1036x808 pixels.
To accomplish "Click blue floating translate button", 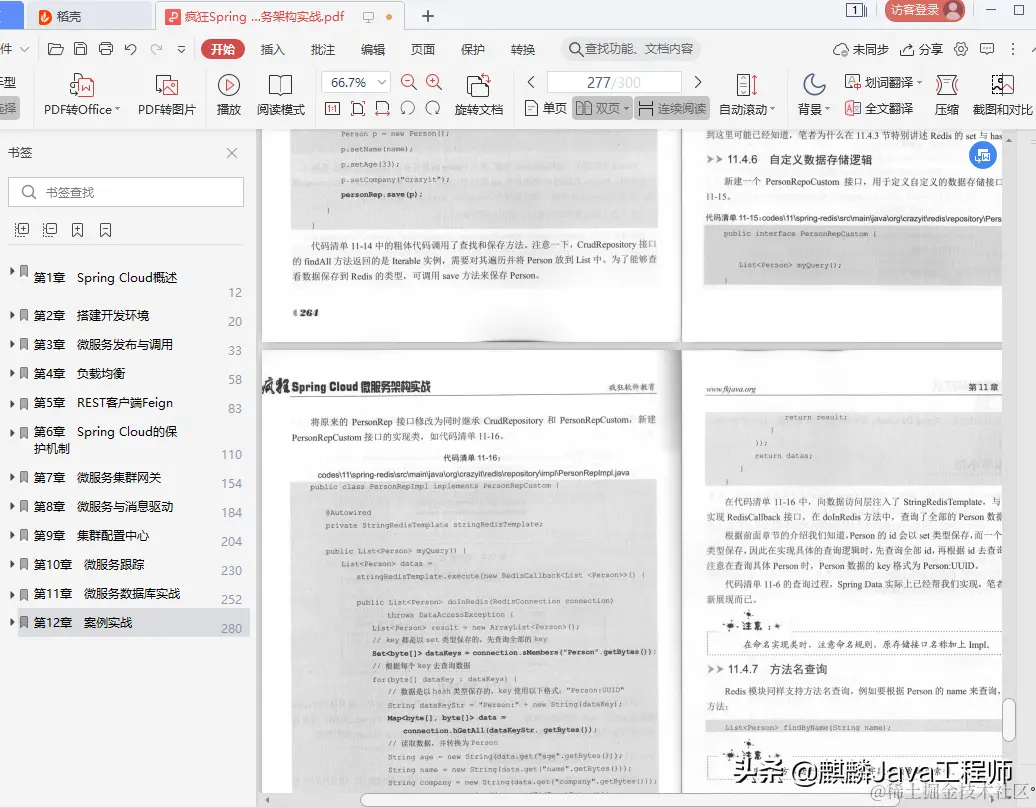I will [x=982, y=156].
